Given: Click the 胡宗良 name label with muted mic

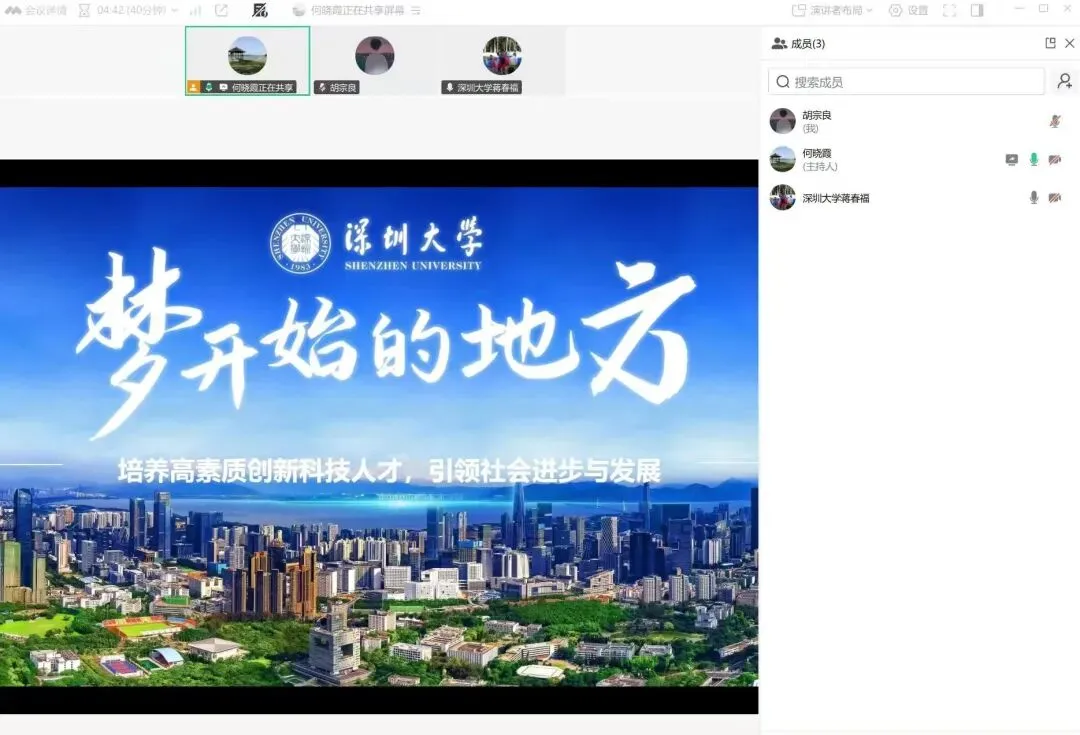Looking at the screenshot, I should pyautogui.click(x=337, y=87).
